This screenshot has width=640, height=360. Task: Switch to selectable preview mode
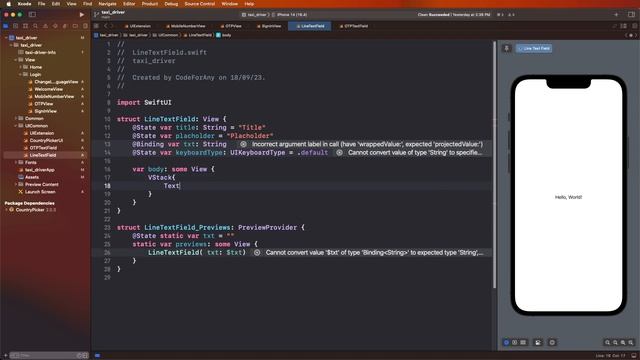(x=515, y=342)
